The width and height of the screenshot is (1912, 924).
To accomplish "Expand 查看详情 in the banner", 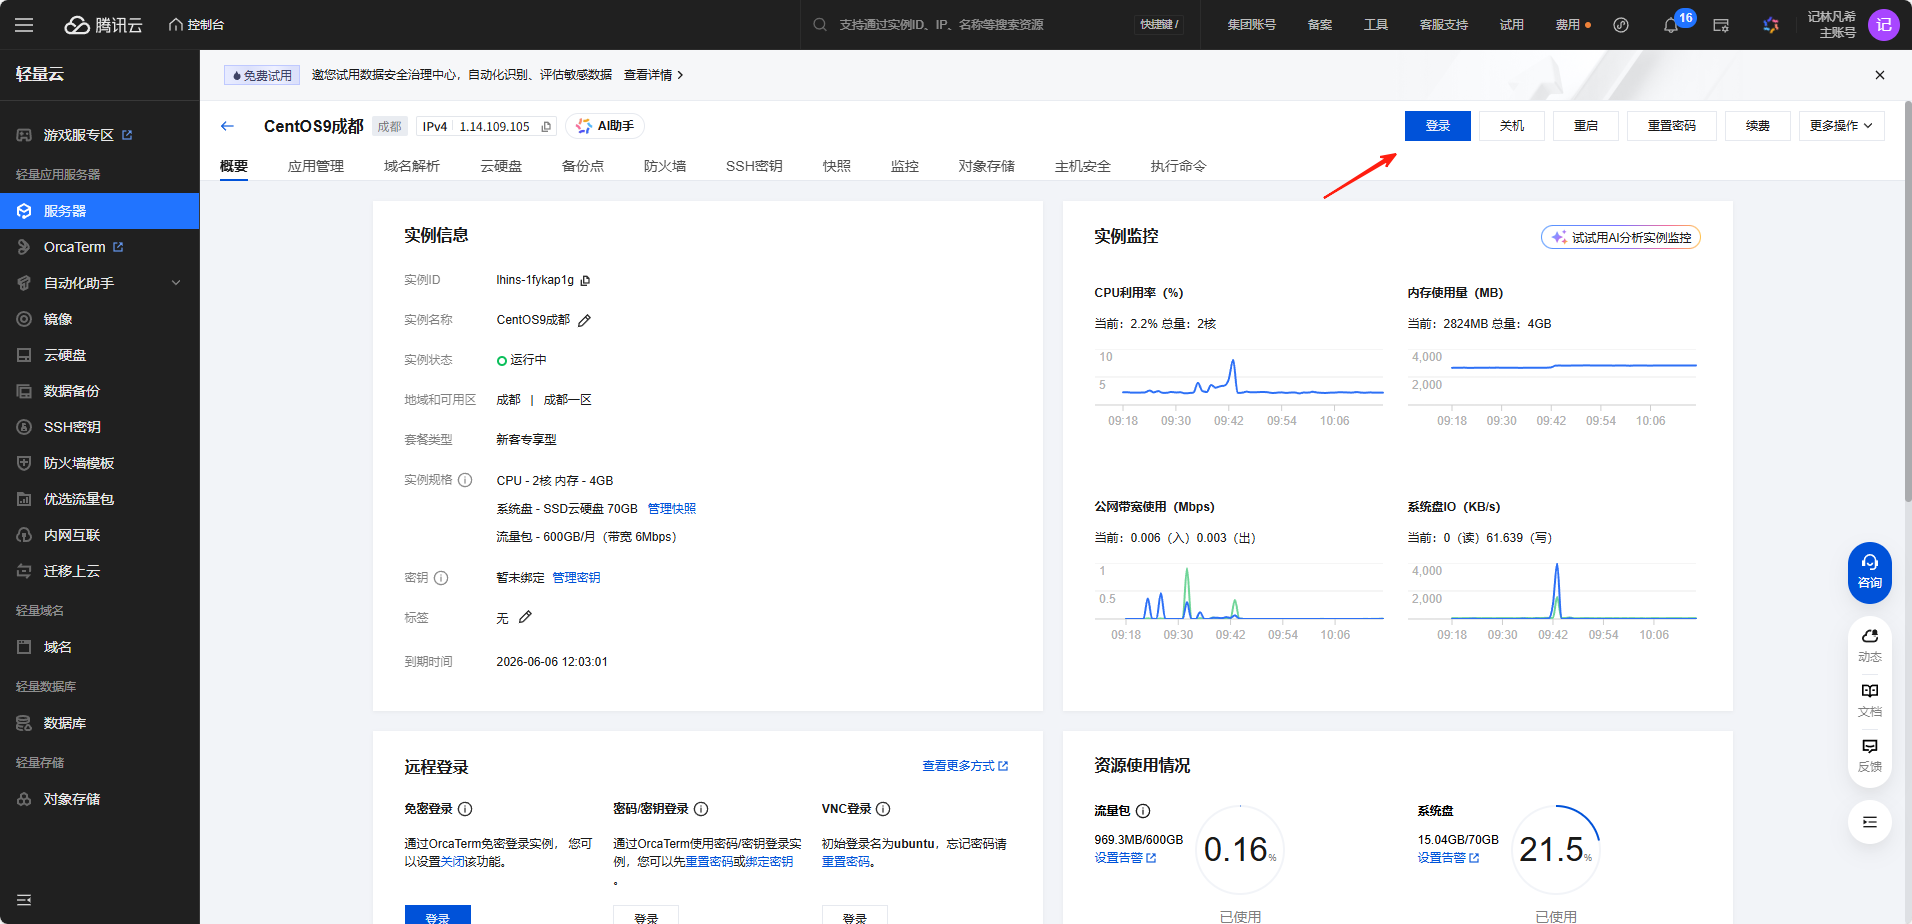I will pyautogui.click(x=654, y=75).
